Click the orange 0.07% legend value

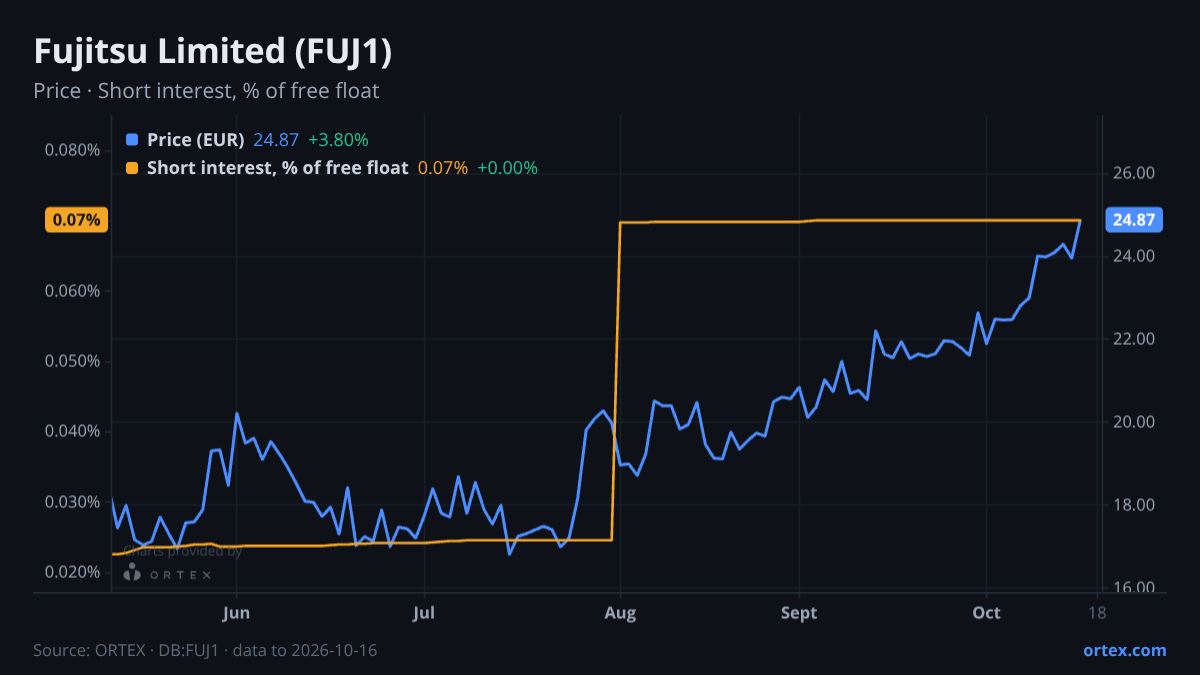pos(443,168)
